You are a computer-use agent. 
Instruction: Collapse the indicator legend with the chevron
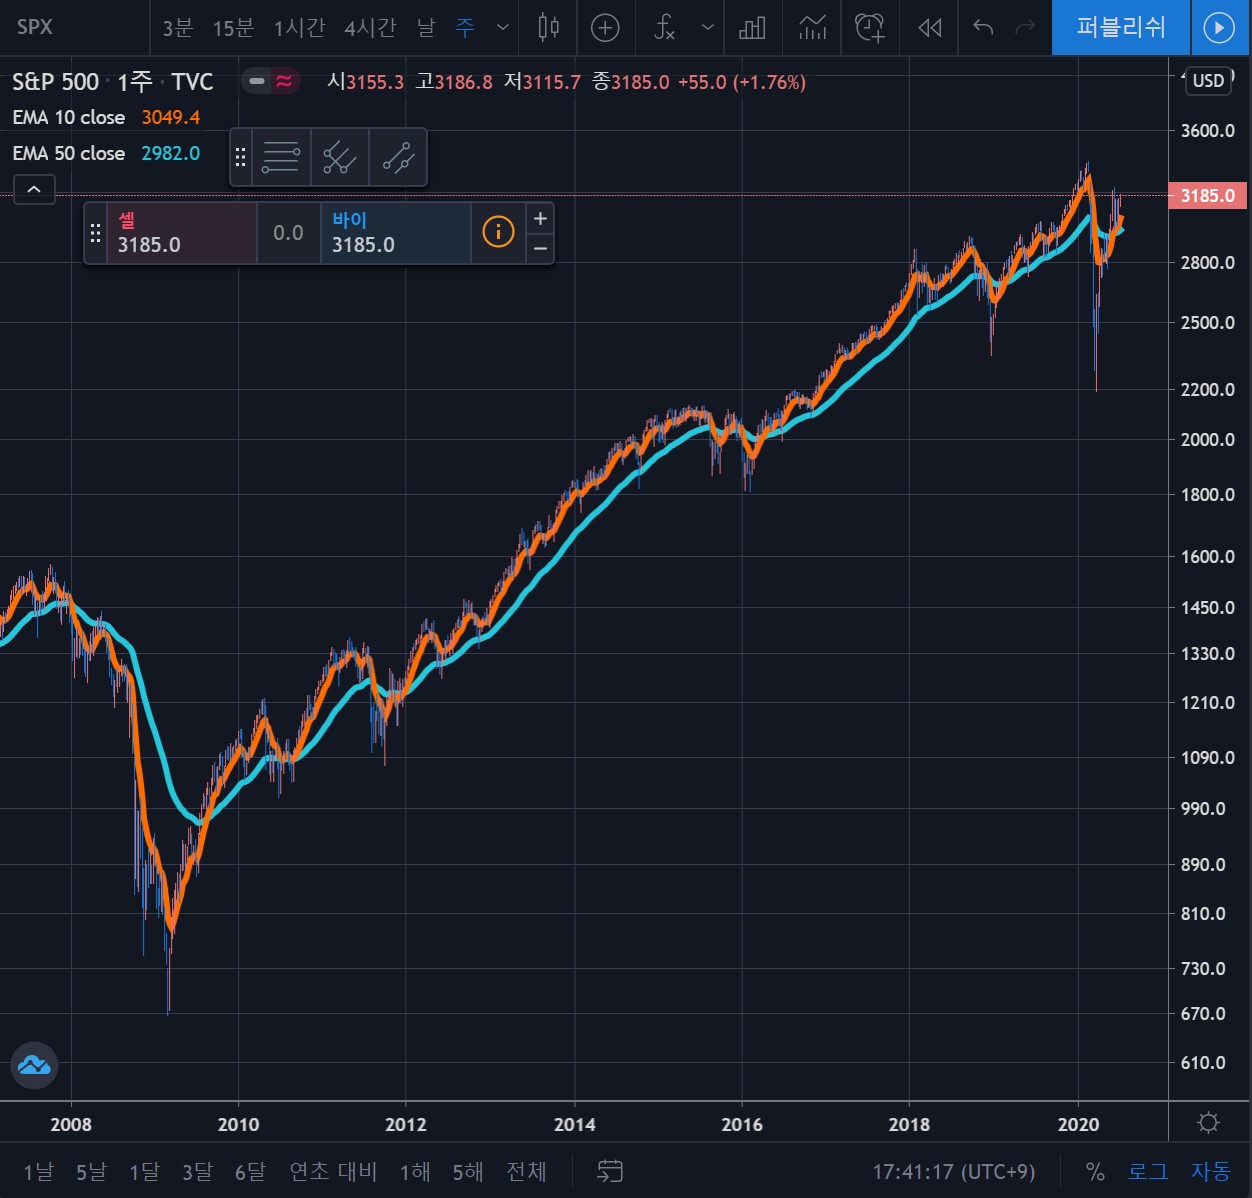[34, 189]
